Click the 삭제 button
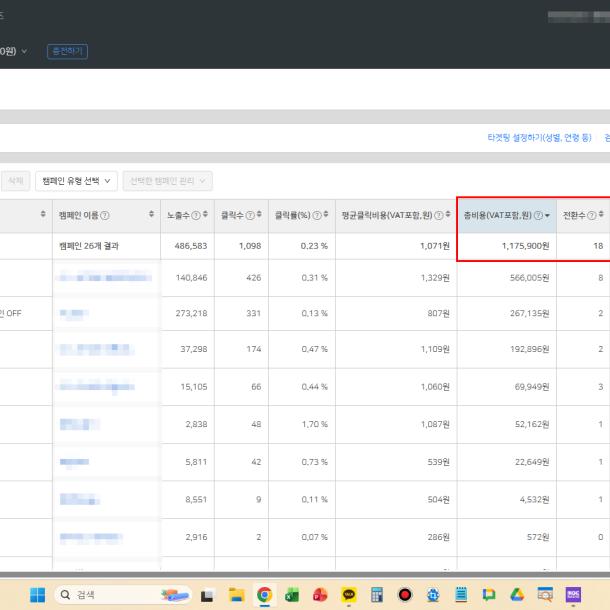610x610 pixels. click(x=14, y=181)
